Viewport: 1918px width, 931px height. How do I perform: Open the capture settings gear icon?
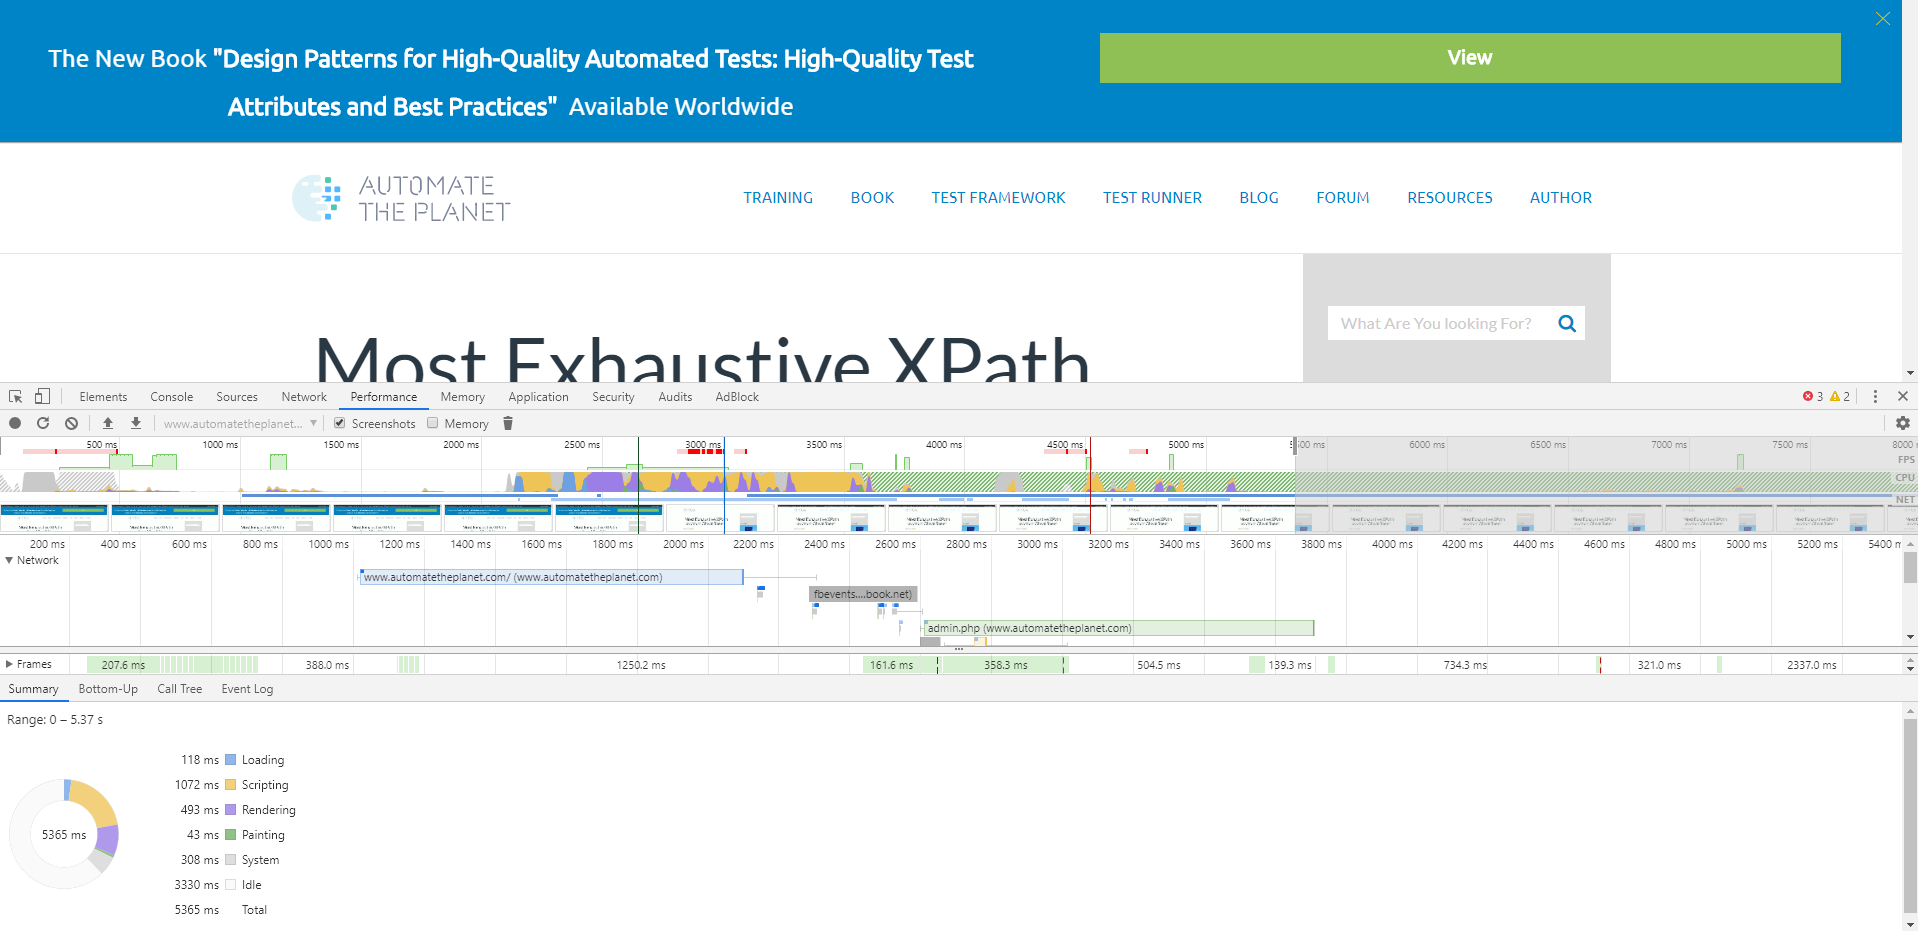click(1902, 423)
